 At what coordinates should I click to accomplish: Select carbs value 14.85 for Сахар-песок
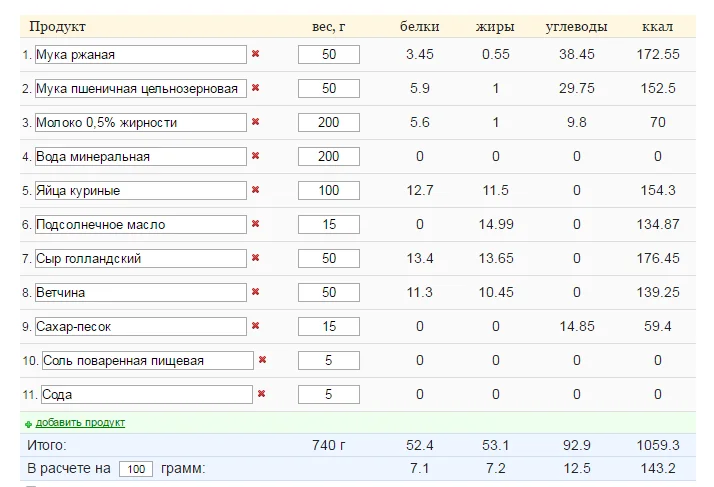coord(576,326)
